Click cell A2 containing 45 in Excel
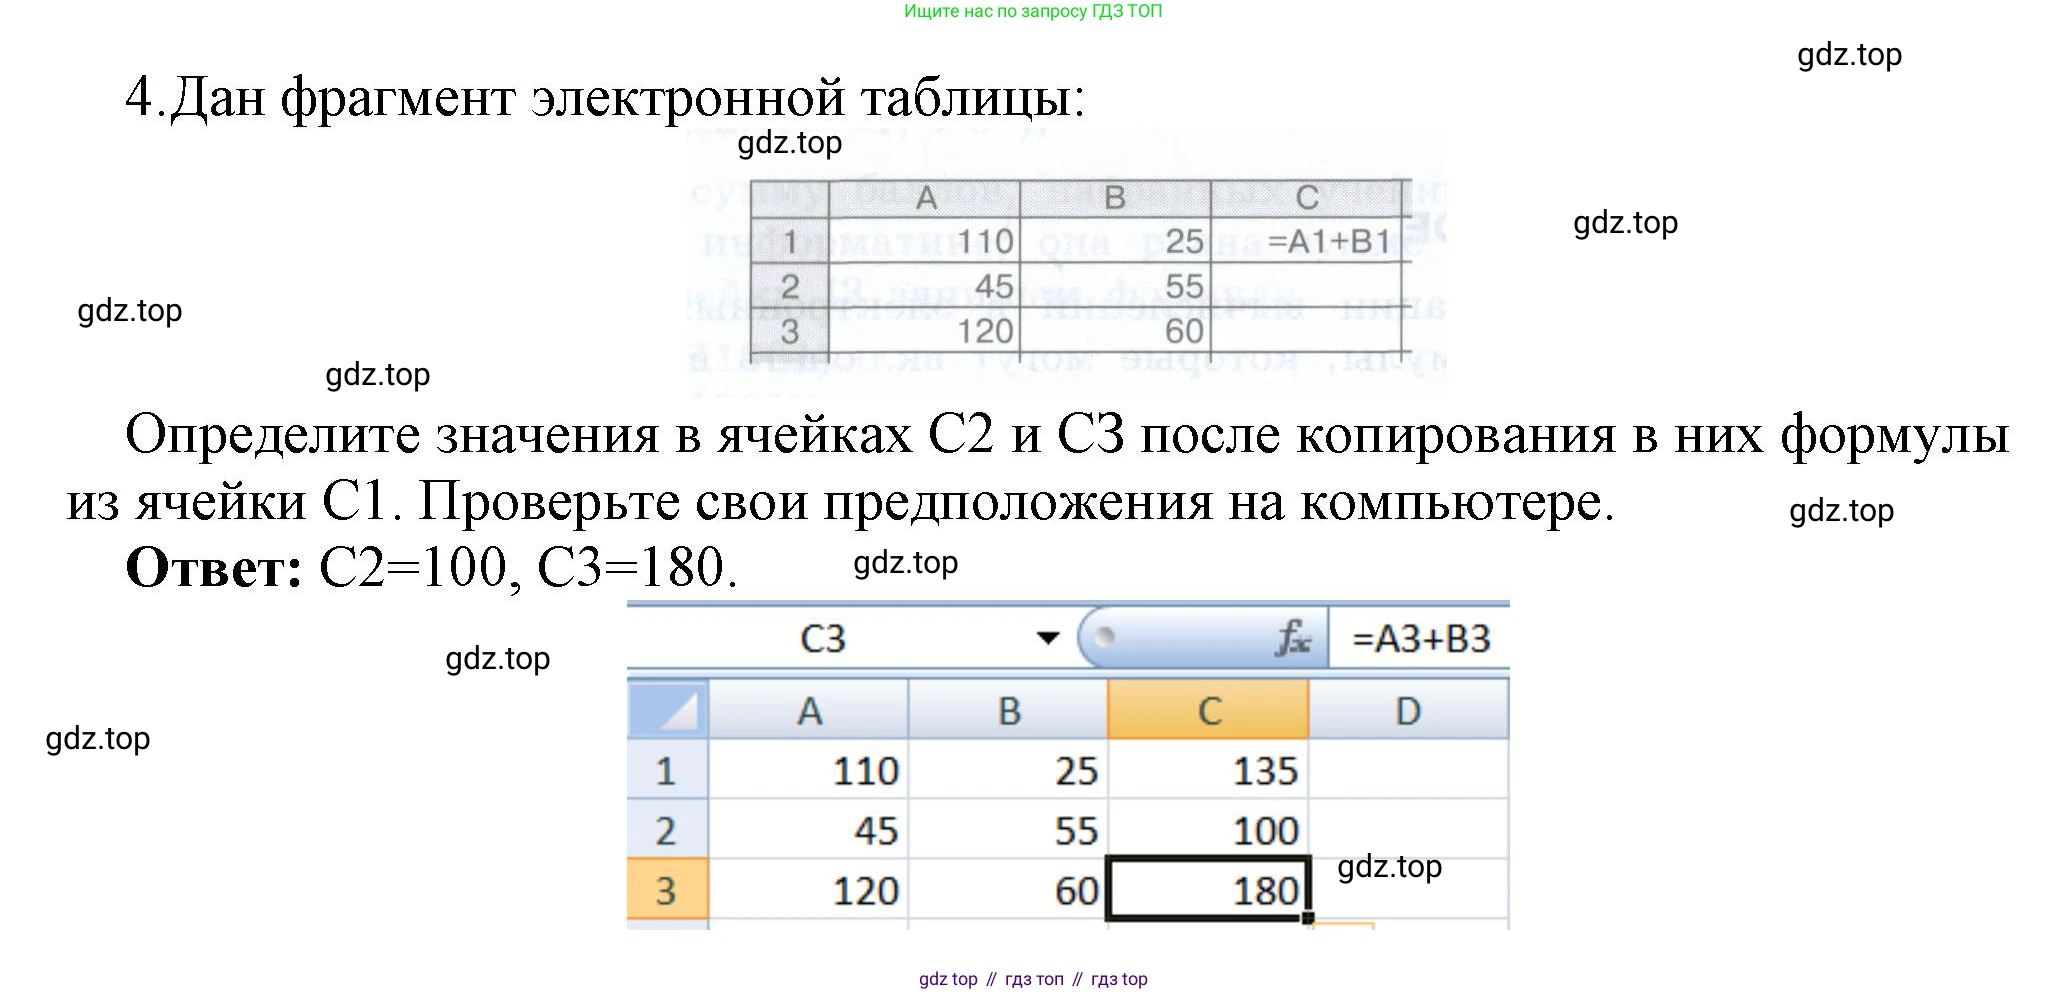 (809, 829)
